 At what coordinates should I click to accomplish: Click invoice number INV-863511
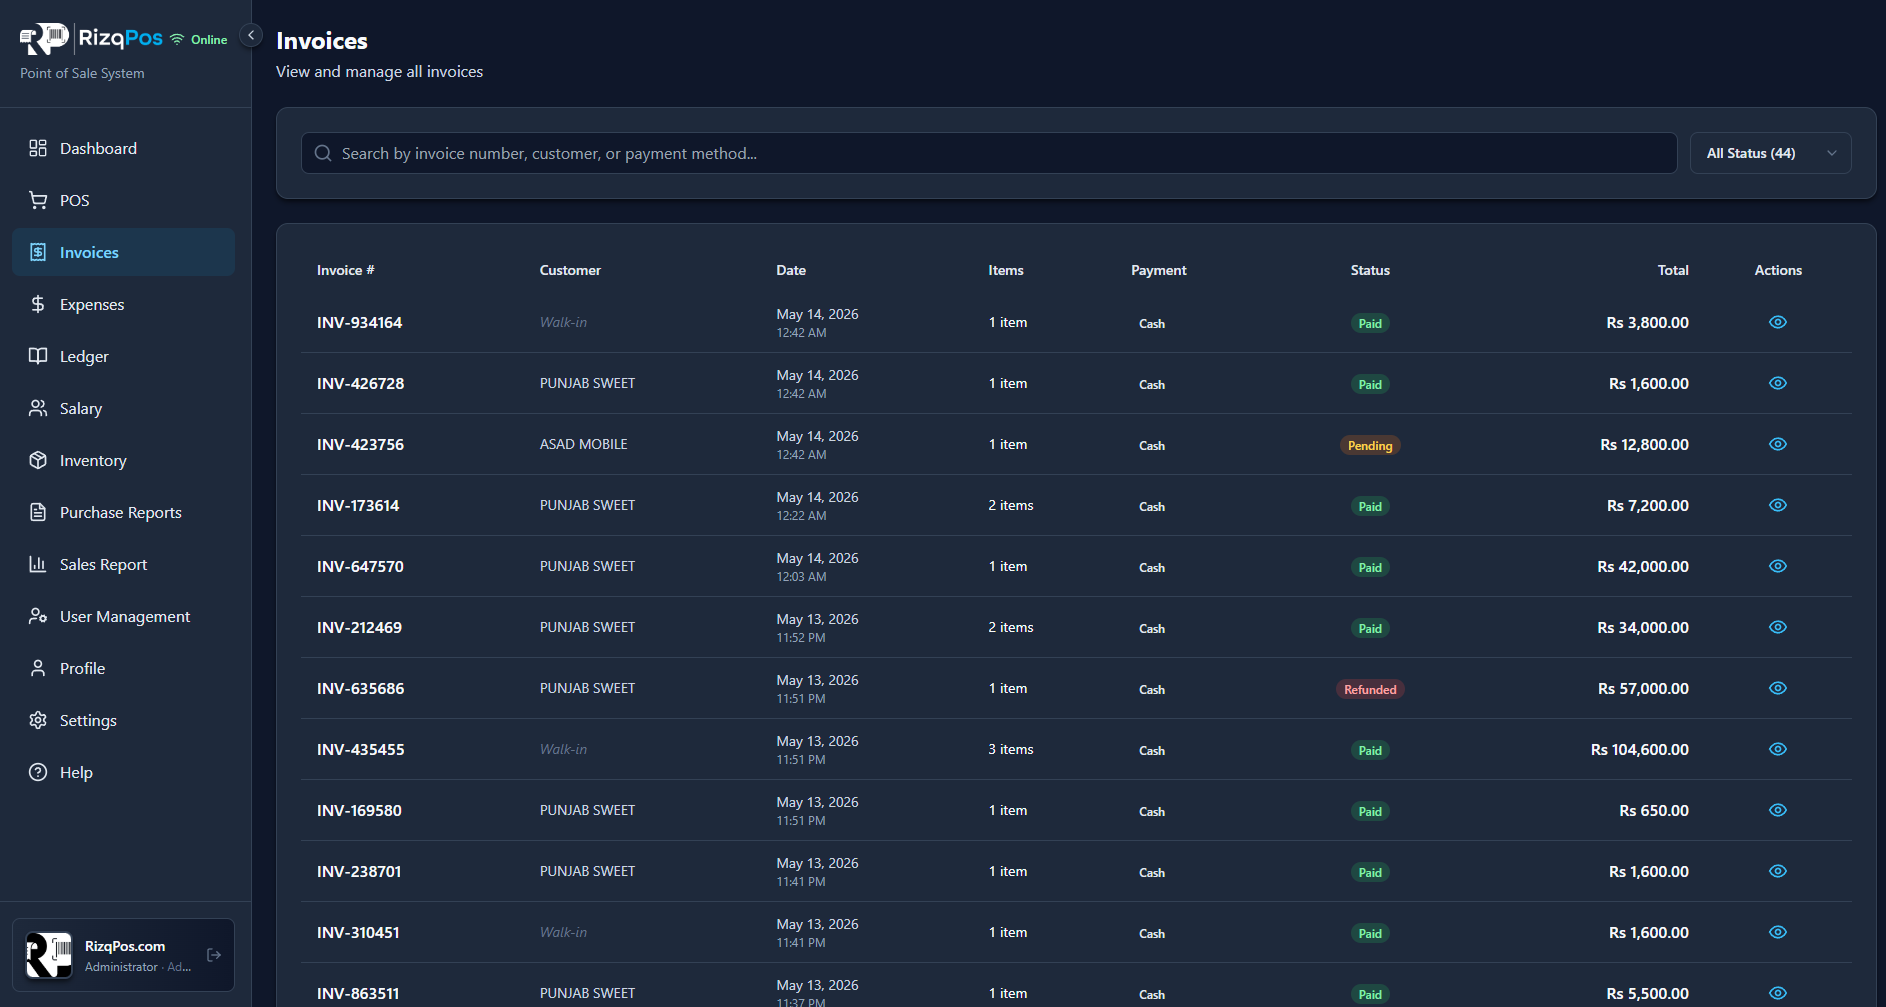pos(358,993)
